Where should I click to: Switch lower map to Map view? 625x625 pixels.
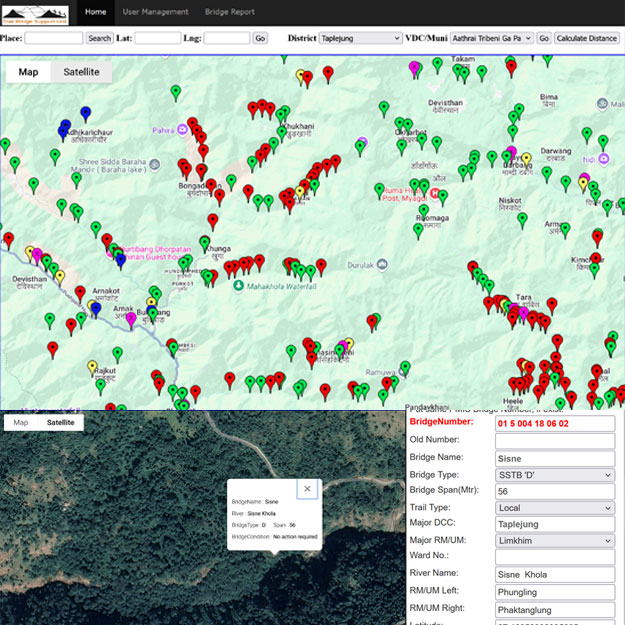21,423
